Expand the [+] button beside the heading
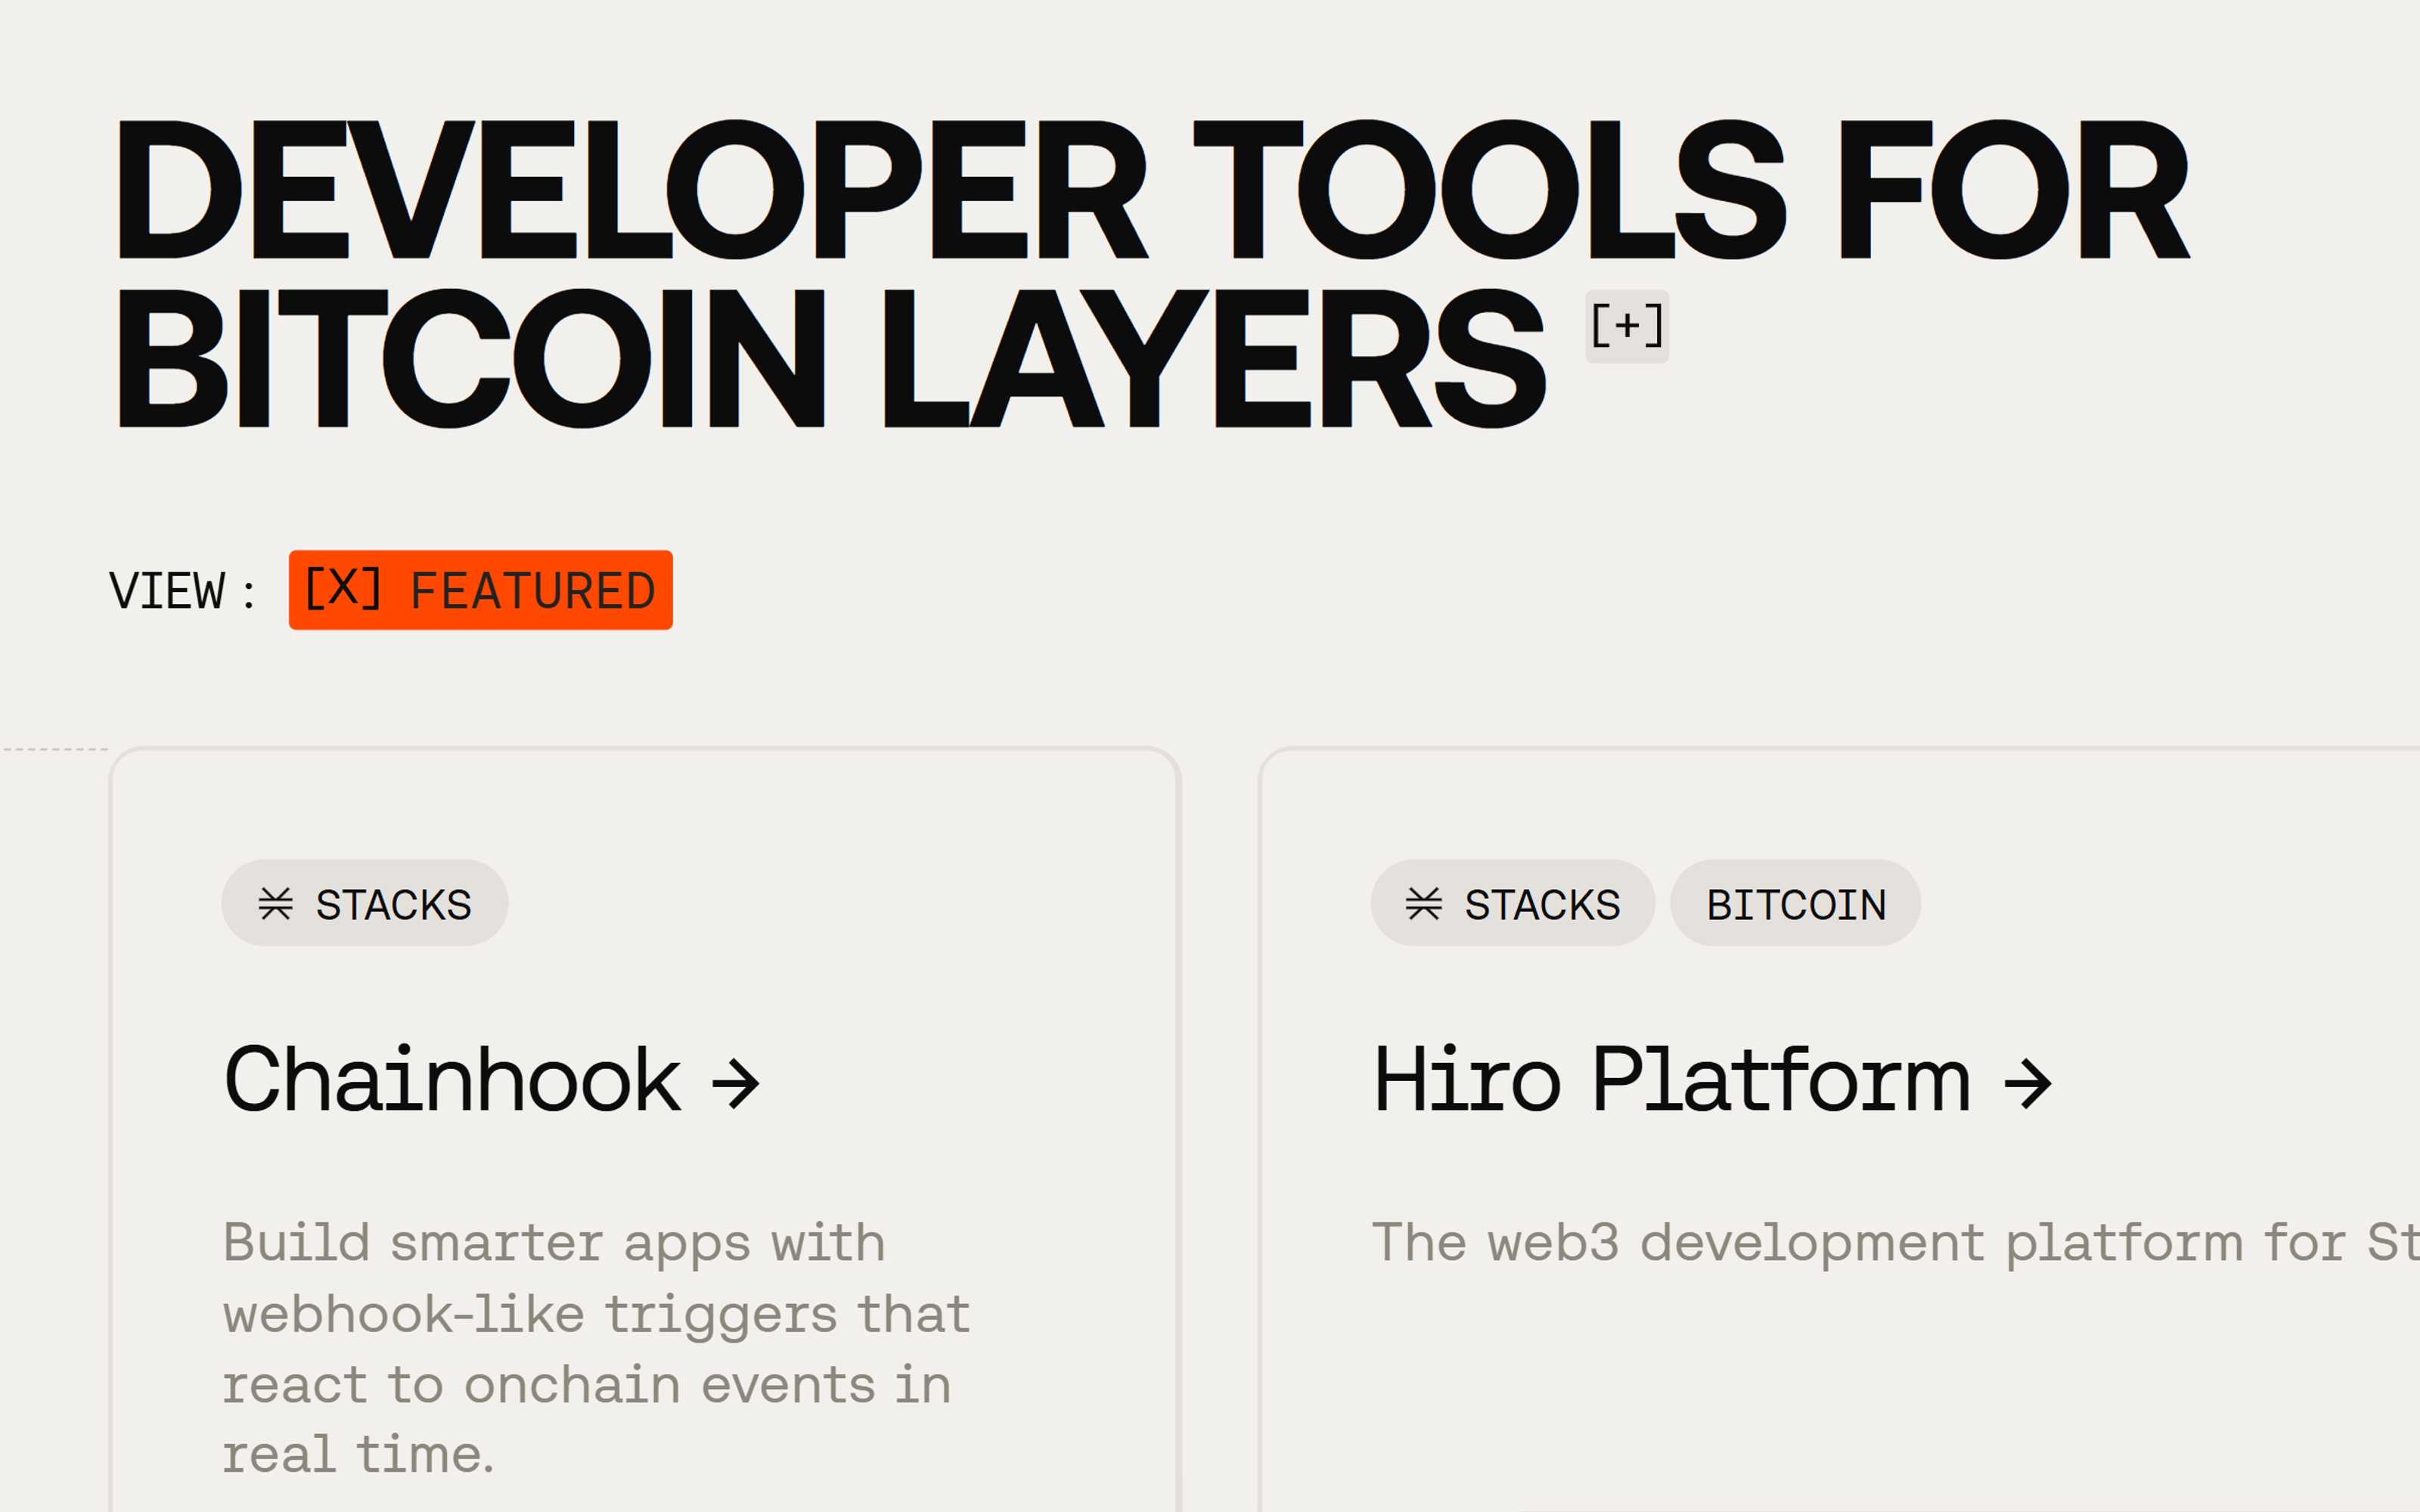 pyautogui.click(x=1627, y=326)
